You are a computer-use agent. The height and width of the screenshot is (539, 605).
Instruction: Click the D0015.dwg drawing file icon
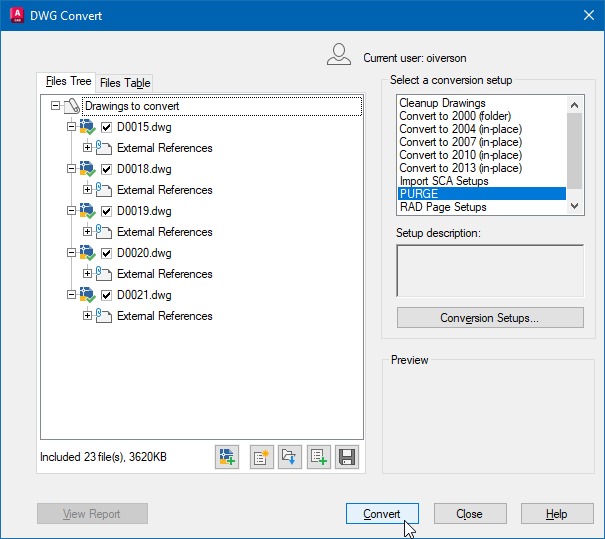point(88,127)
